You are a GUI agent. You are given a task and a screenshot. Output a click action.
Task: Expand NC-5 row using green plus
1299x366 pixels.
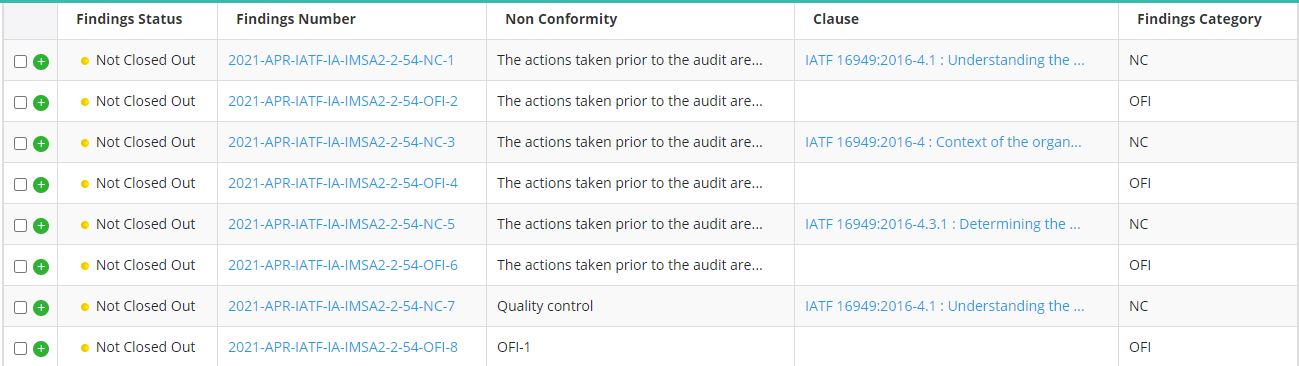coord(41,225)
